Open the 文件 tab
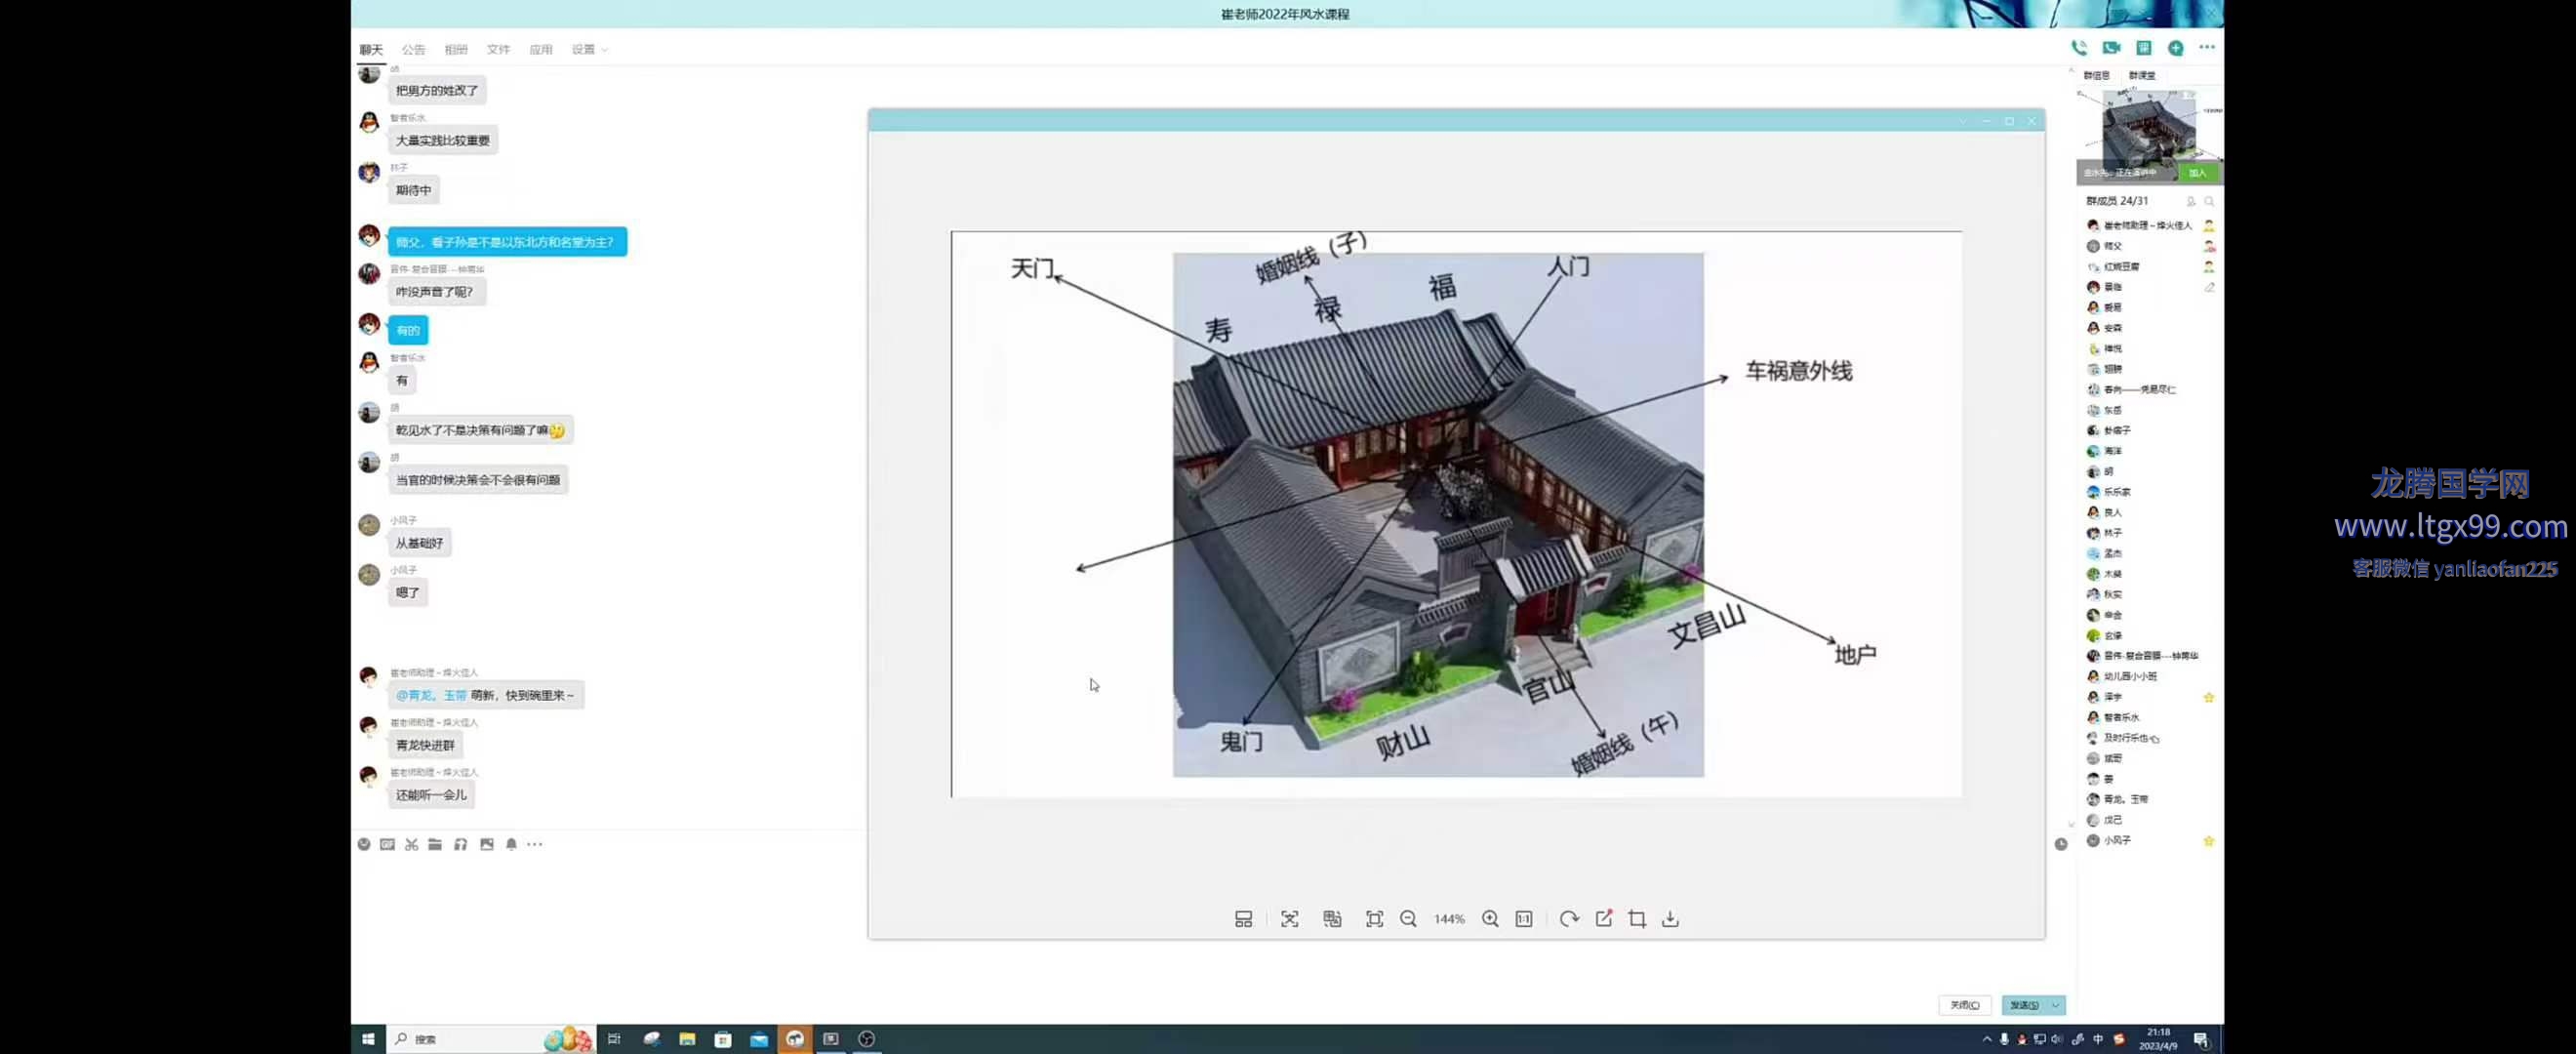Image resolution: width=2576 pixels, height=1054 pixels. (498, 49)
